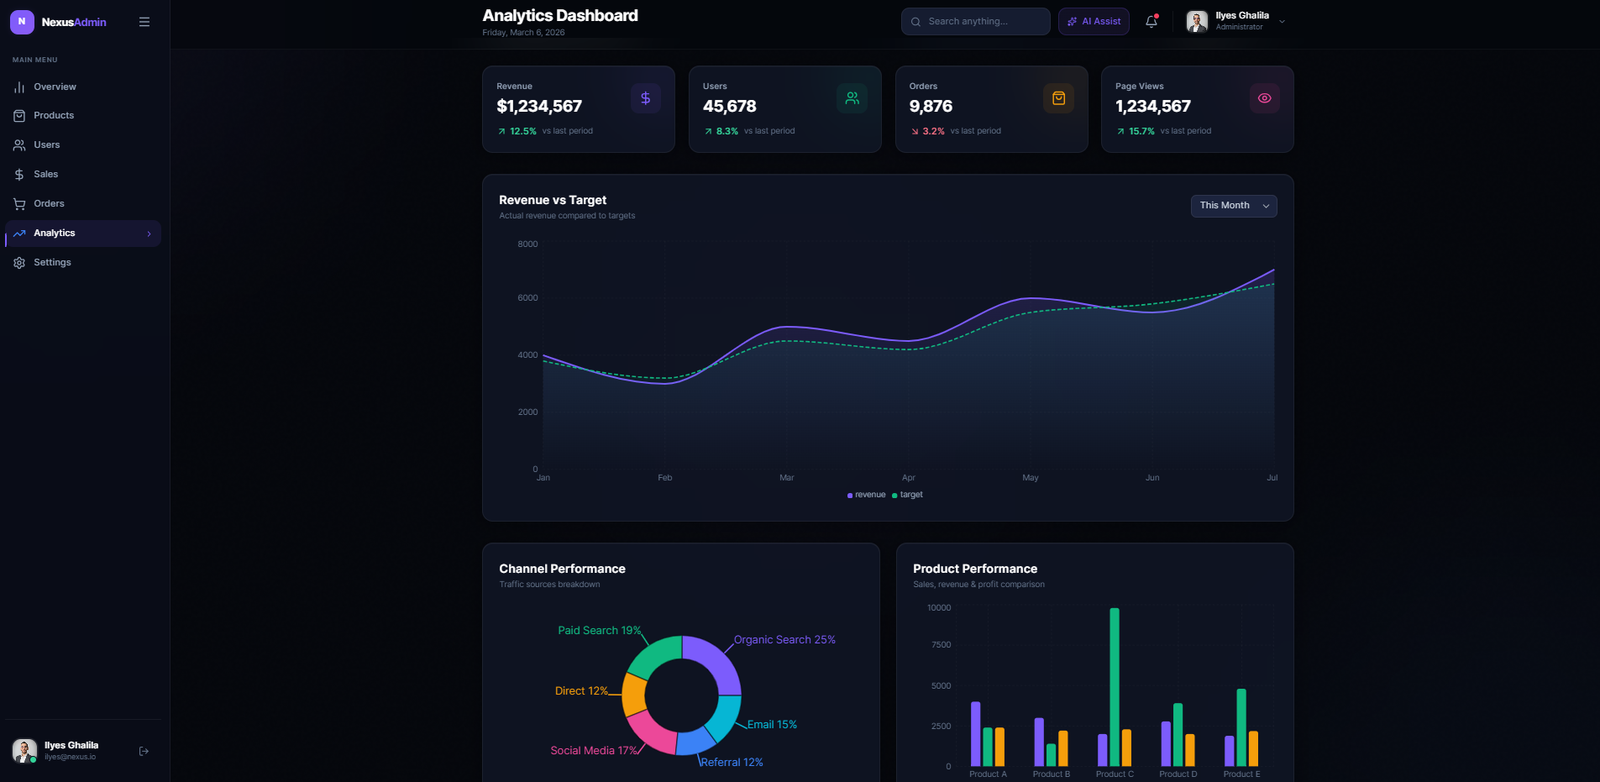Go to Products in sidebar
The height and width of the screenshot is (782, 1600).
[54, 116]
